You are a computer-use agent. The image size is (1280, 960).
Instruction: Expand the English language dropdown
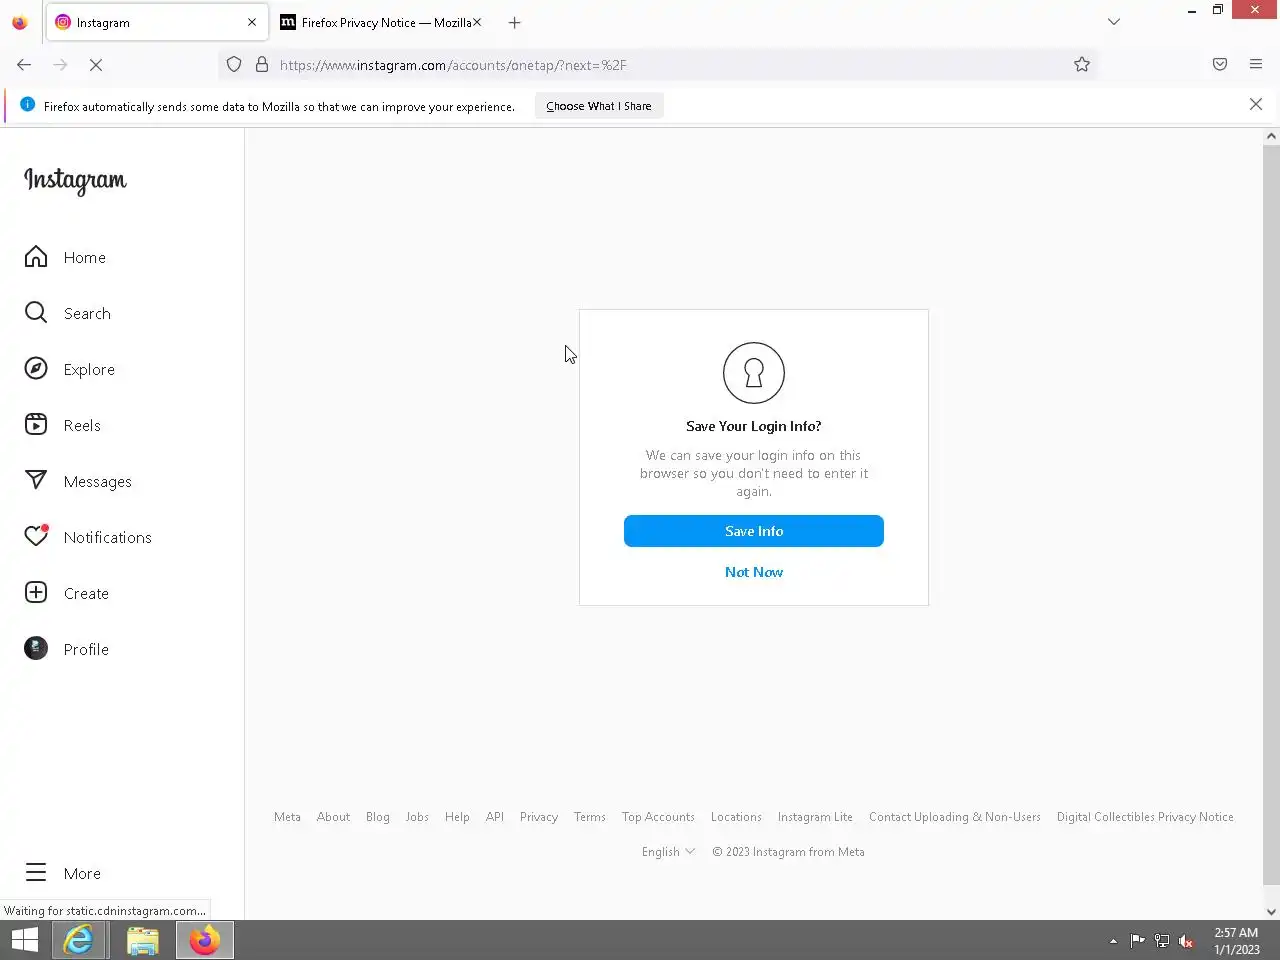click(x=668, y=852)
